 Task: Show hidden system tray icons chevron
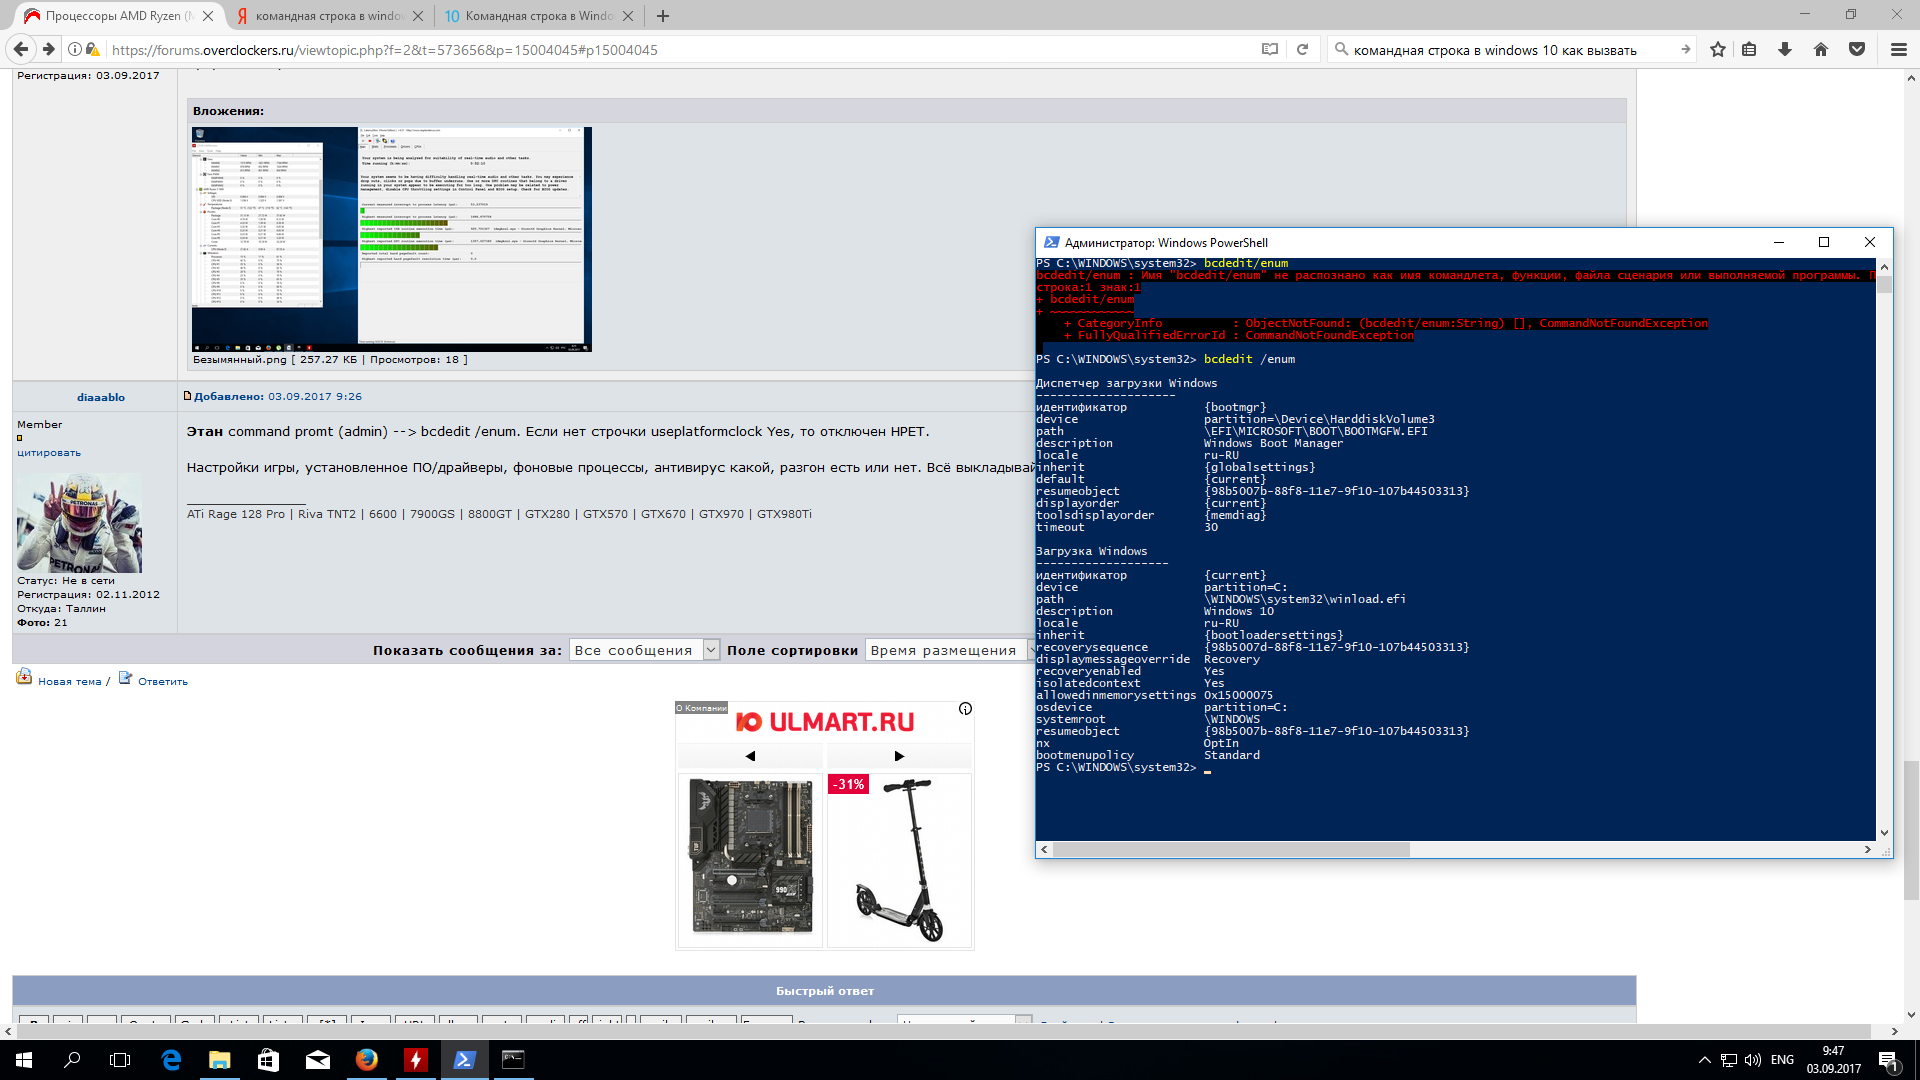pyautogui.click(x=1704, y=1060)
